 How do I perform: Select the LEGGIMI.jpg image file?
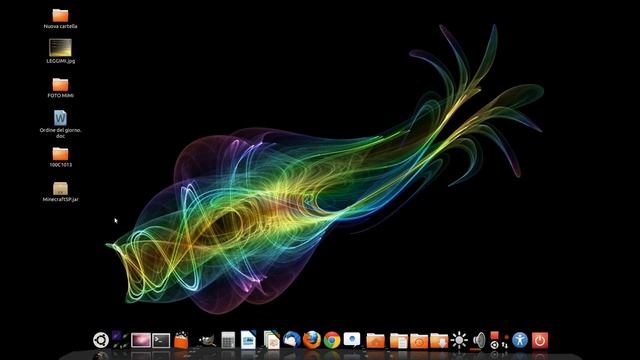point(60,51)
